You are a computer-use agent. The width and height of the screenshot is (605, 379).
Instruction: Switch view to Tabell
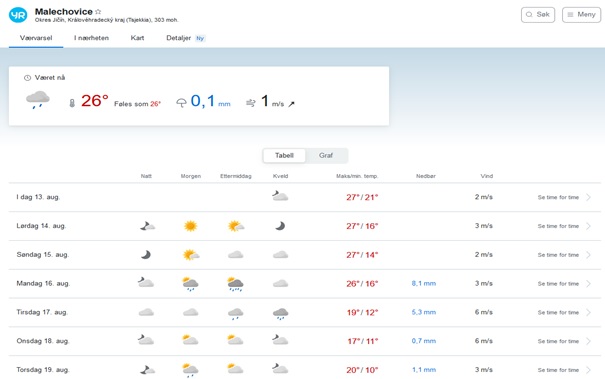coord(284,156)
